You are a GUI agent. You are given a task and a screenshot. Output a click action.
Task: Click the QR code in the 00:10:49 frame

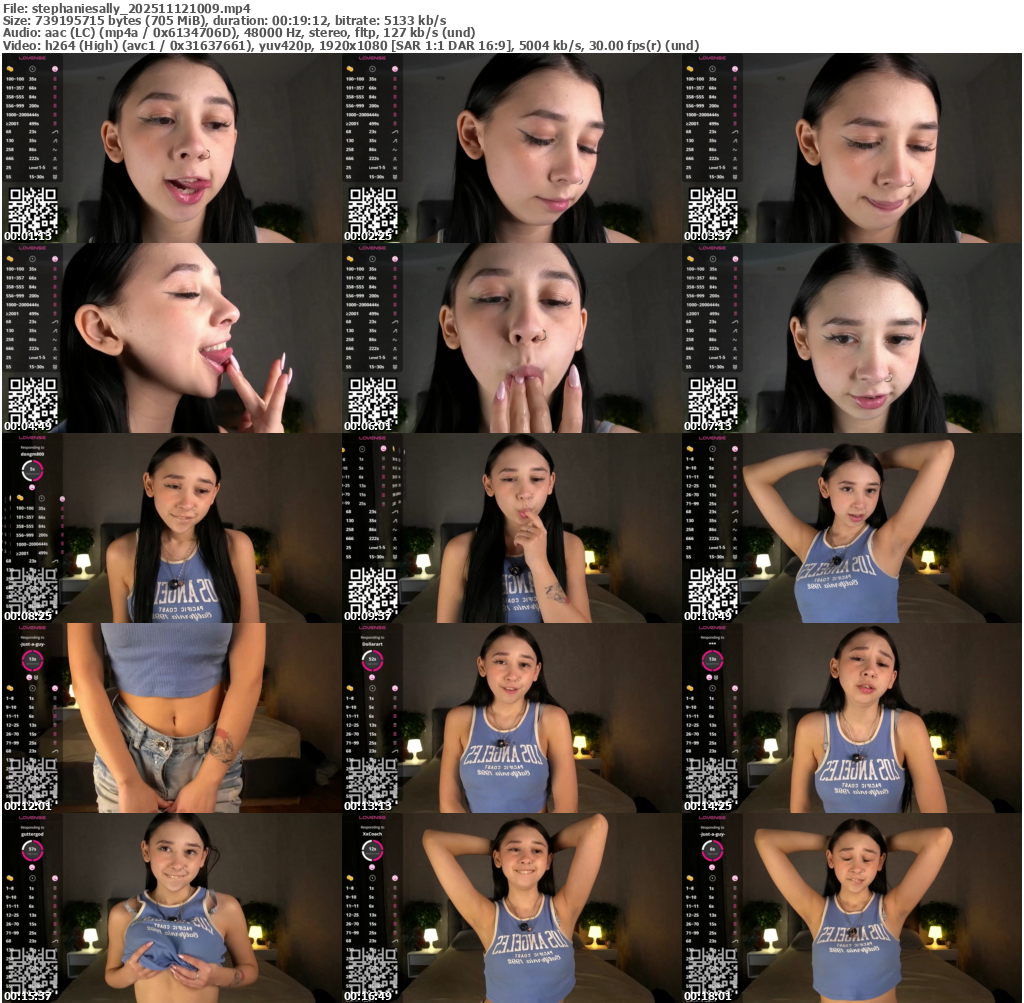pos(713,591)
